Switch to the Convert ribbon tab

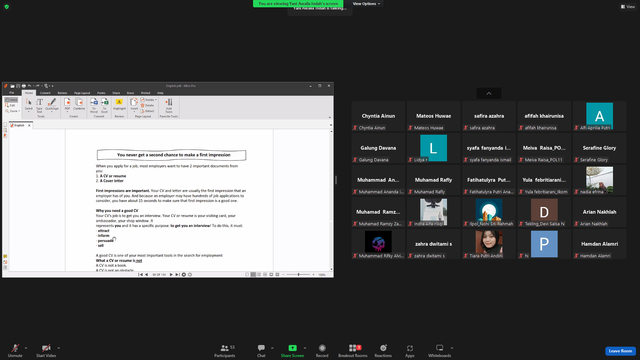click(45, 93)
